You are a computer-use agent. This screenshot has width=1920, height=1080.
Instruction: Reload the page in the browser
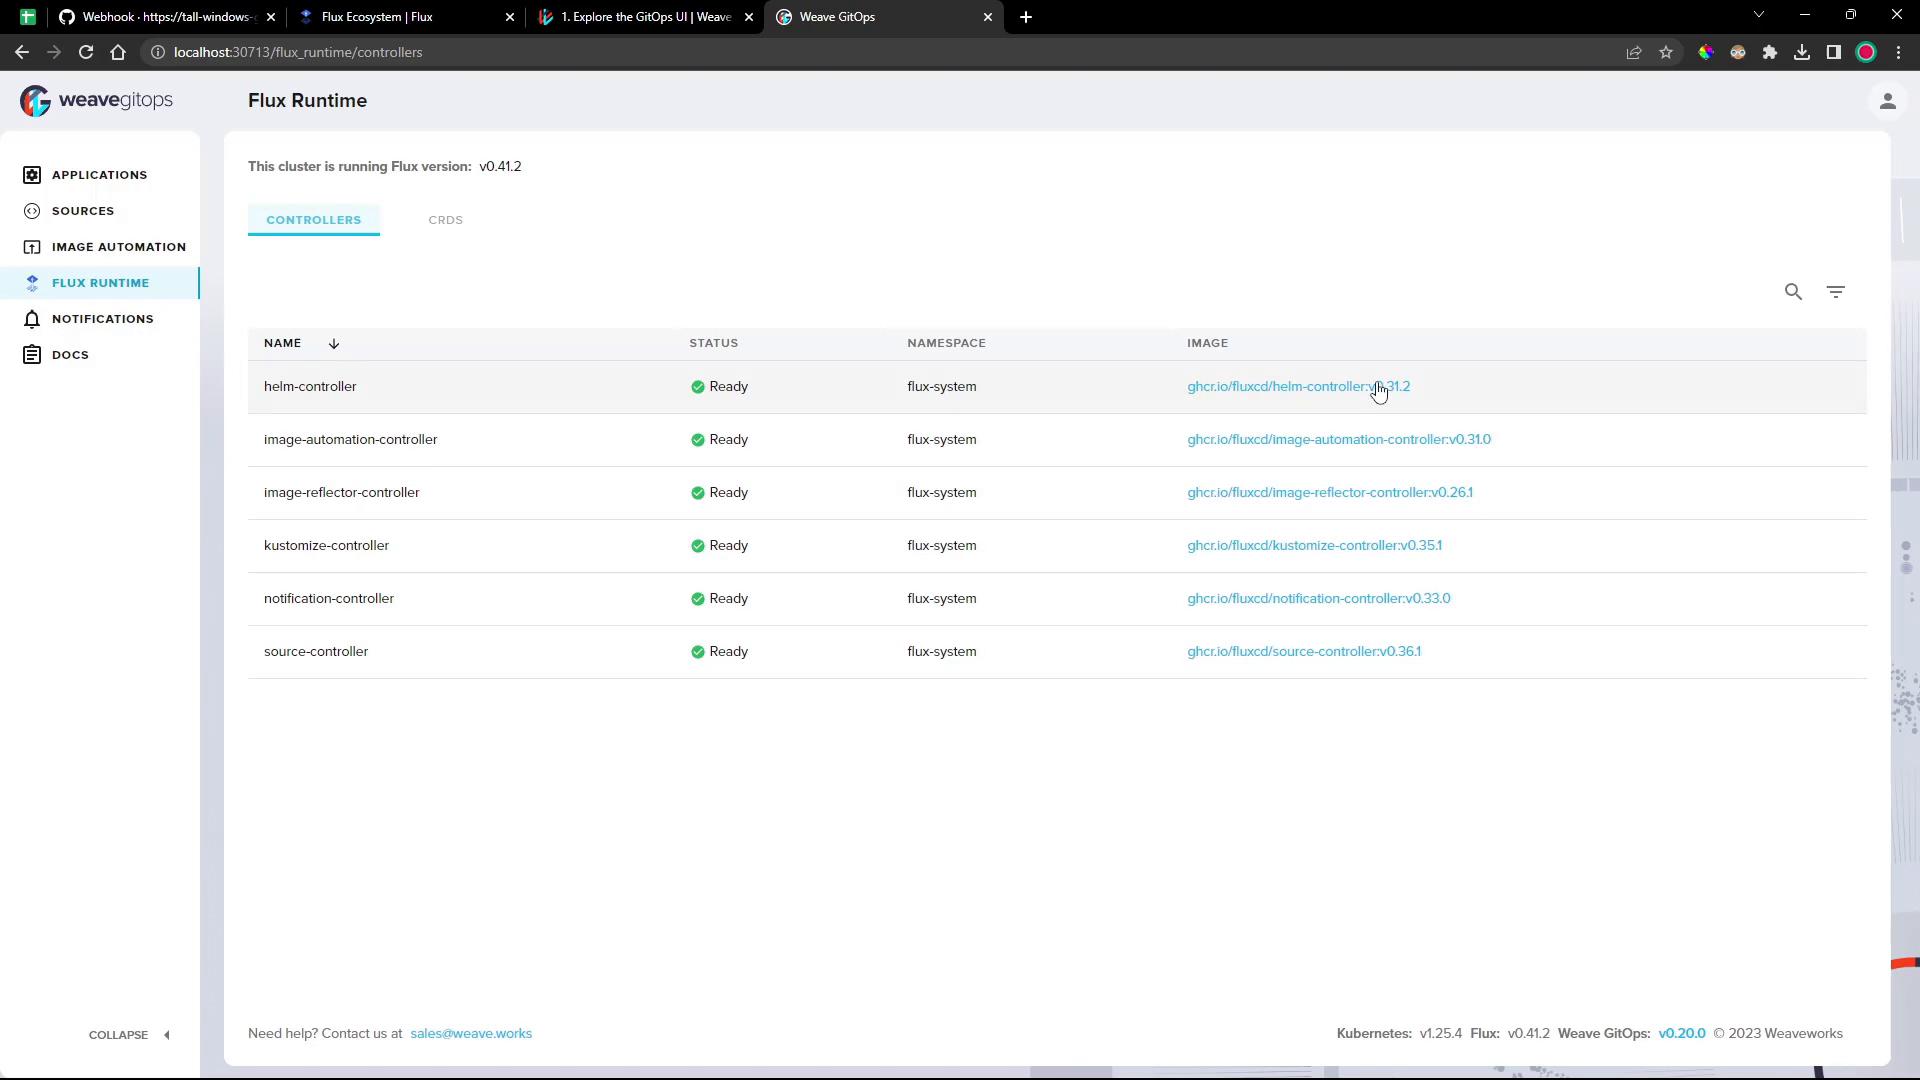[86, 52]
